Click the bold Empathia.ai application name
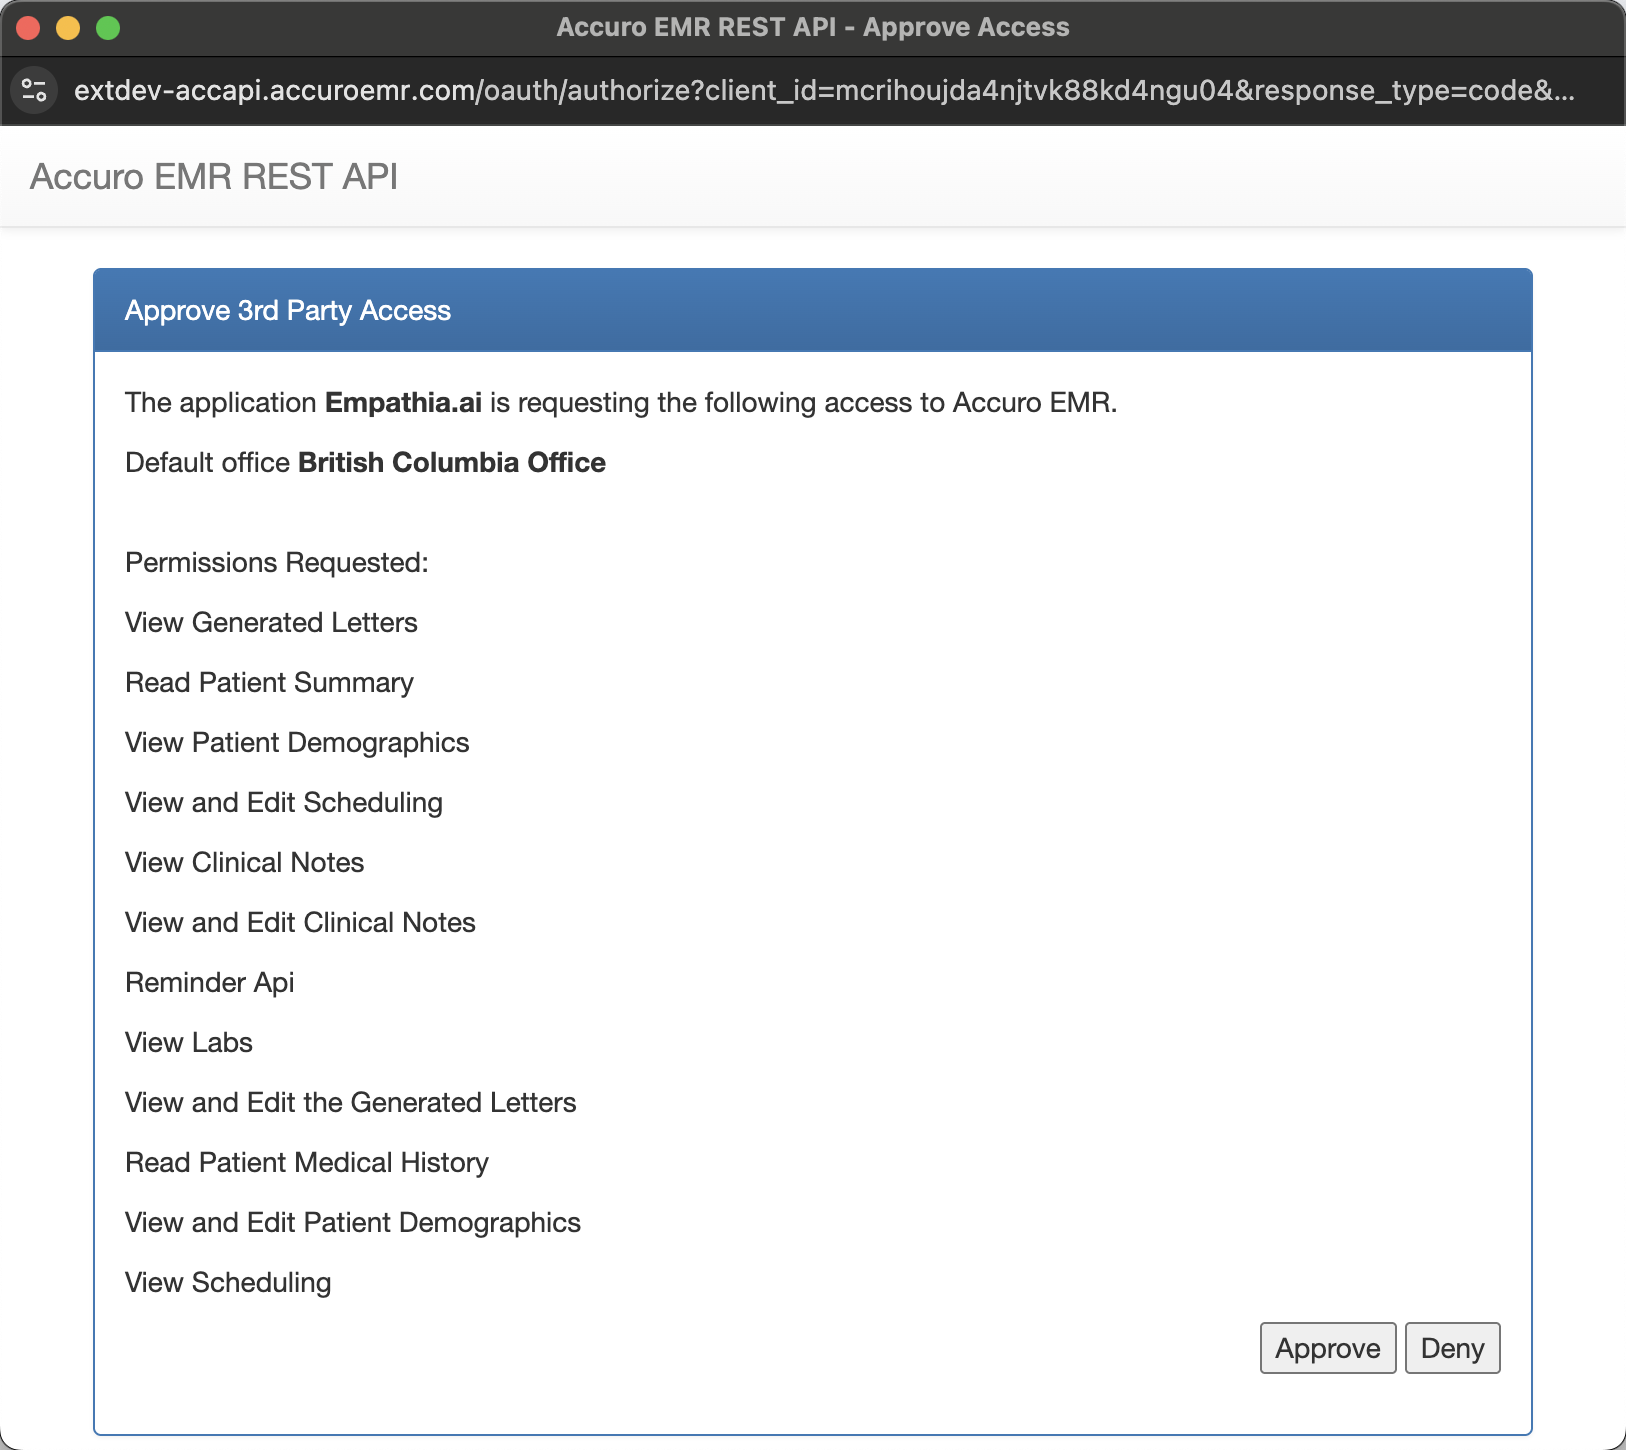 pos(404,402)
